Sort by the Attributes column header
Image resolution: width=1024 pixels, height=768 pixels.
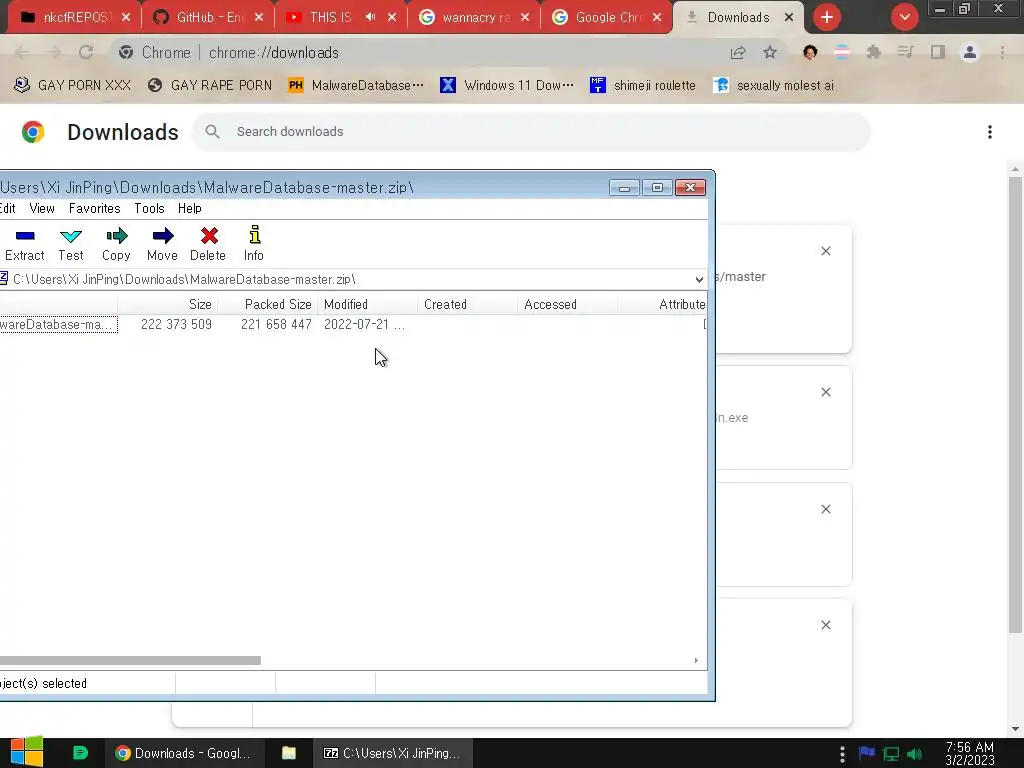tap(662, 304)
